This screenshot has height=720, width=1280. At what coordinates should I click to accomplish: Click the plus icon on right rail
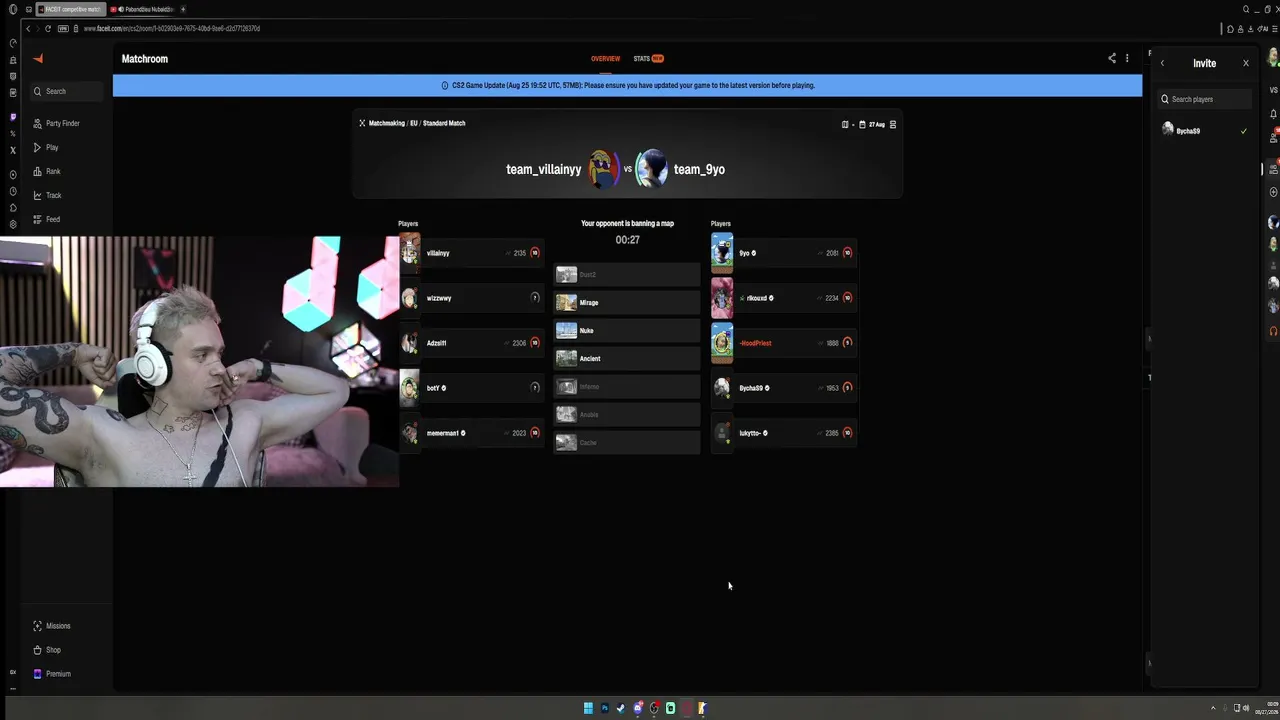pyautogui.click(x=1273, y=192)
